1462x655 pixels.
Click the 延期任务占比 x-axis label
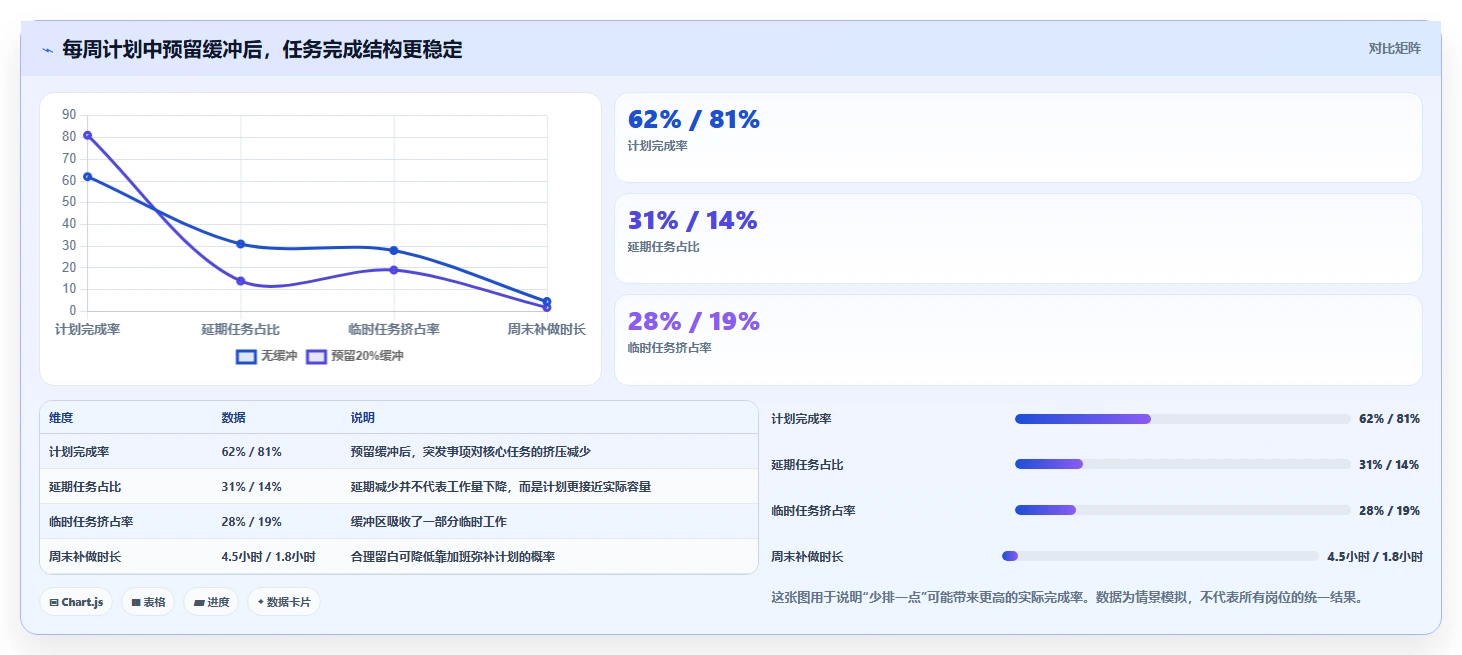tap(241, 329)
